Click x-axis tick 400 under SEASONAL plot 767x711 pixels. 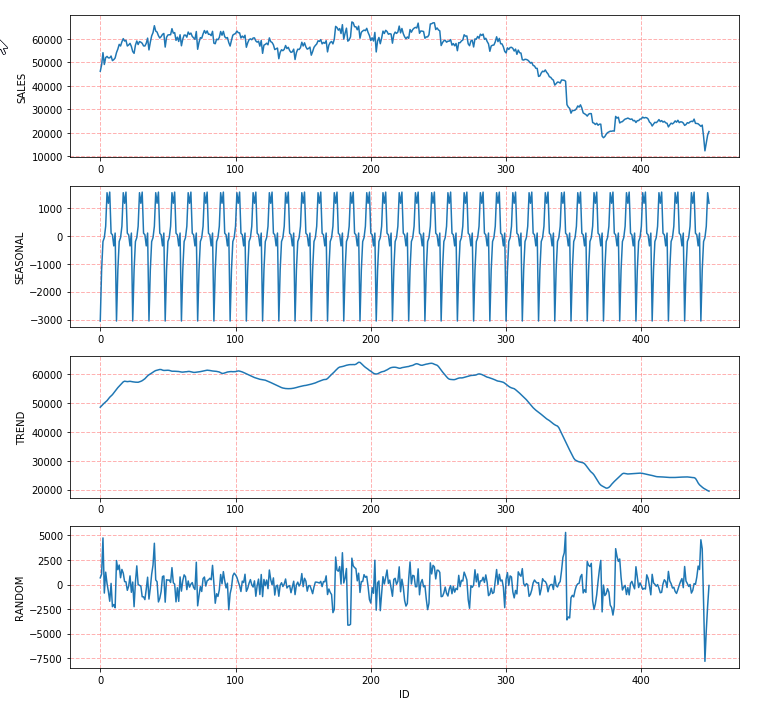tap(641, 339)
